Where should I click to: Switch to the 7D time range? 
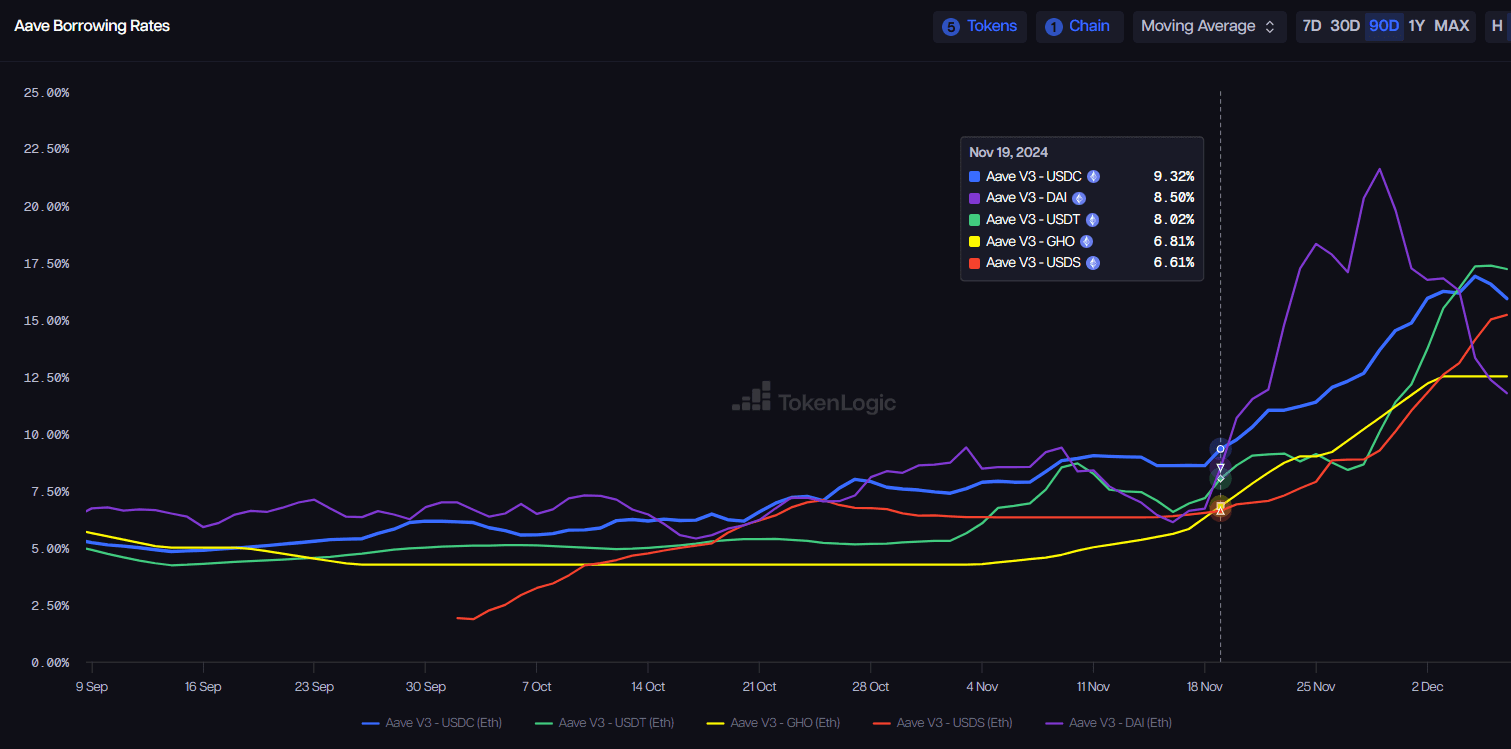point(1311,26)
